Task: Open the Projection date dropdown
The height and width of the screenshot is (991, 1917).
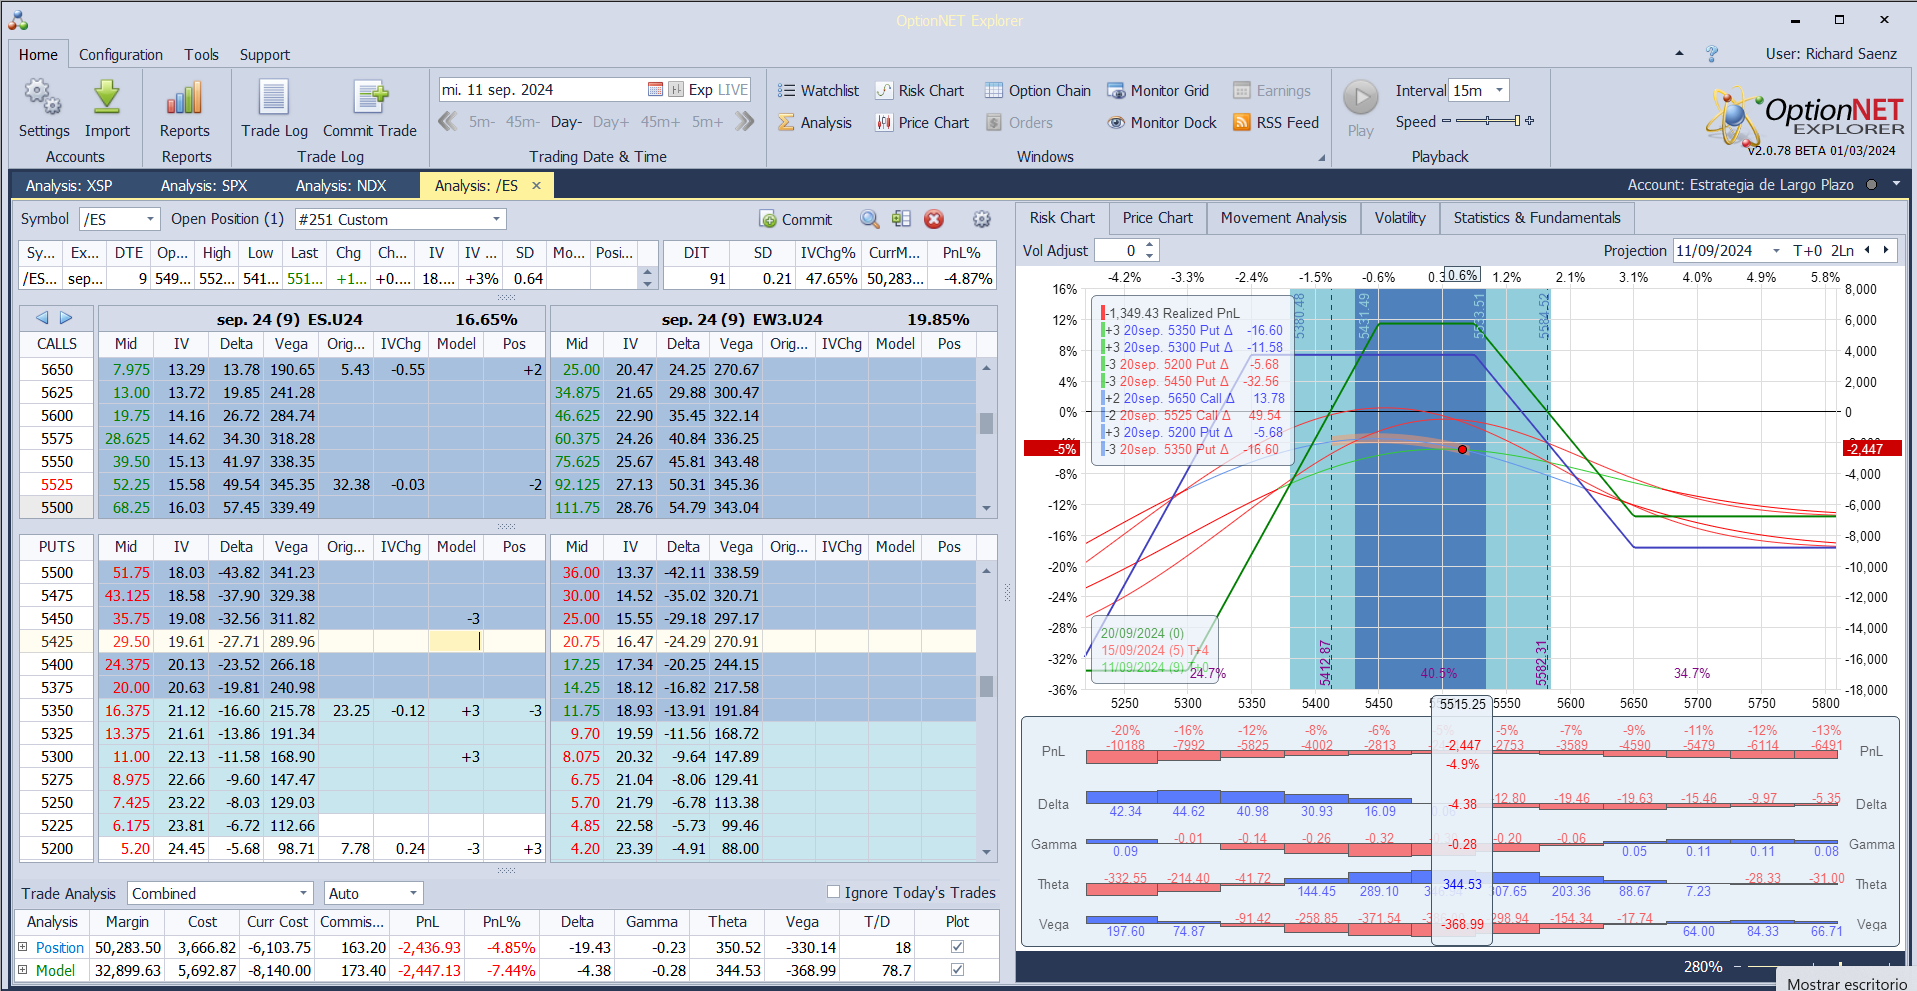Action: (1776, 250)
